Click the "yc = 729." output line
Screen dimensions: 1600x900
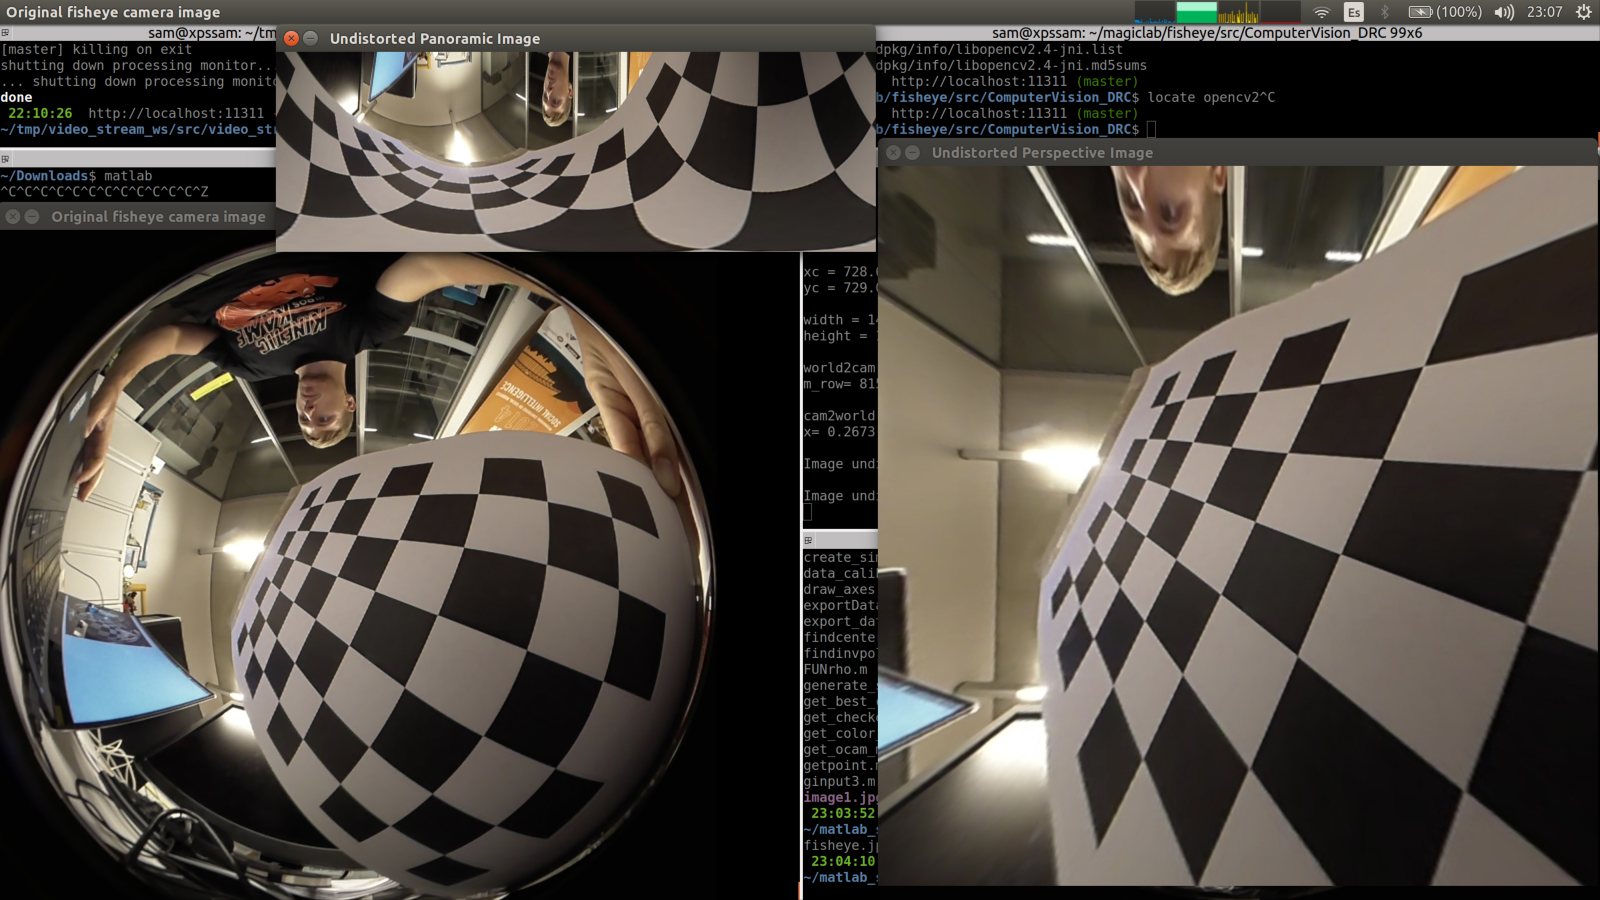click(840, 287)
